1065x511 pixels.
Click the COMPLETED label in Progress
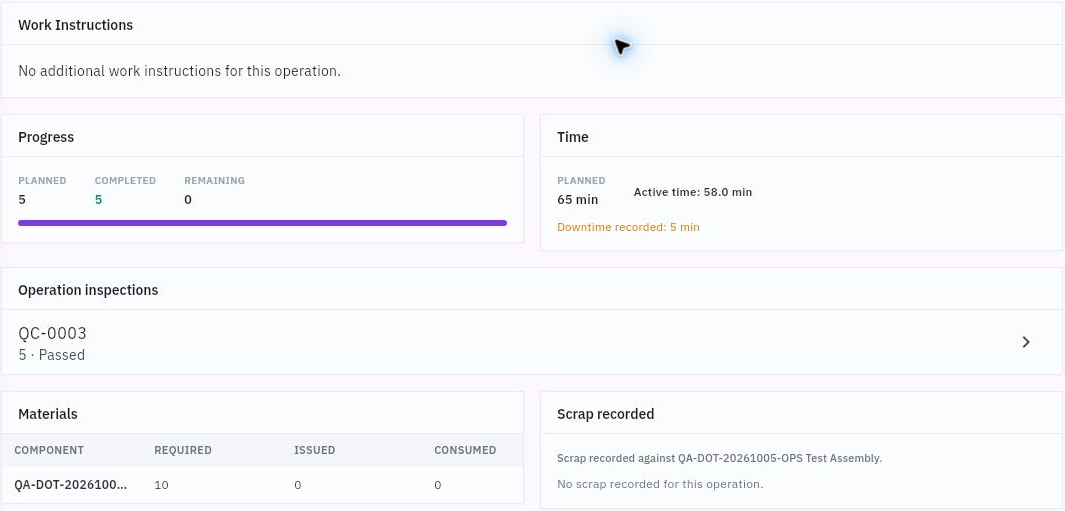(125, 181)
